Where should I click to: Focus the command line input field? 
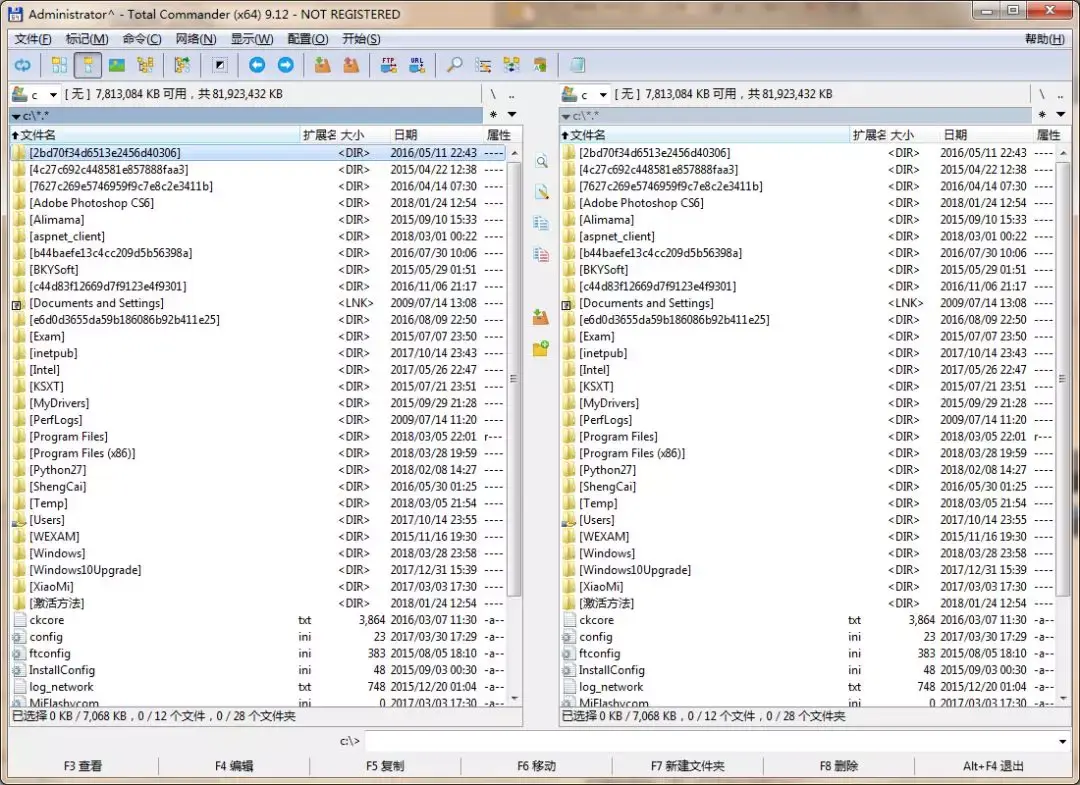pyautogui.click(x=709, y=742)
